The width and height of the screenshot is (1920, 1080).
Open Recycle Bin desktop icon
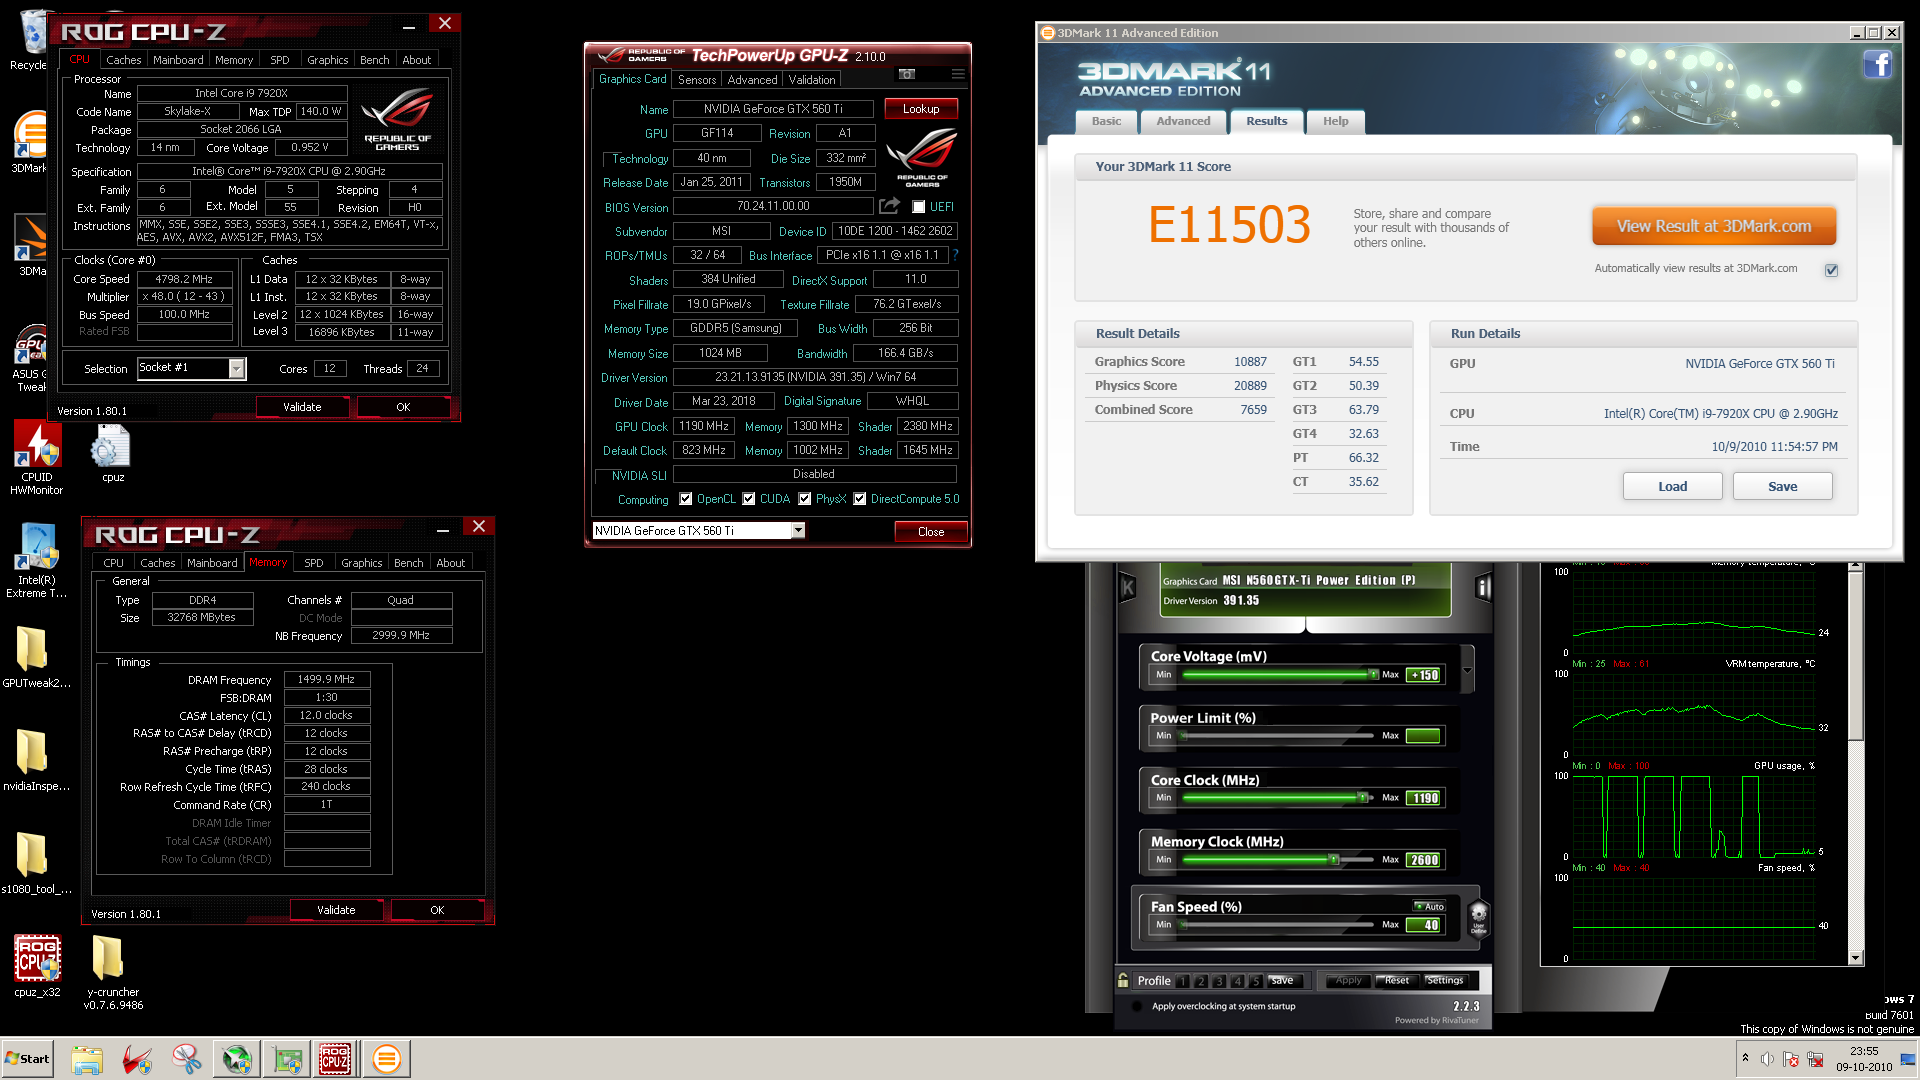30,42
